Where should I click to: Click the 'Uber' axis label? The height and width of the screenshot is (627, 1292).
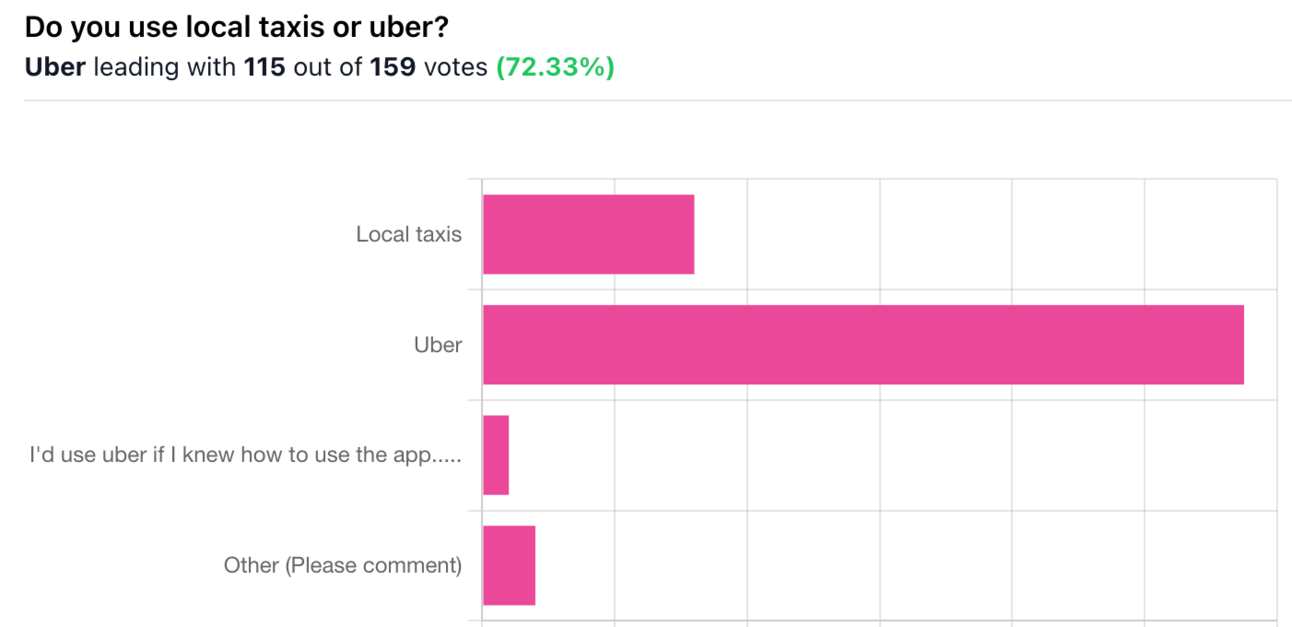tap(438, 345)
